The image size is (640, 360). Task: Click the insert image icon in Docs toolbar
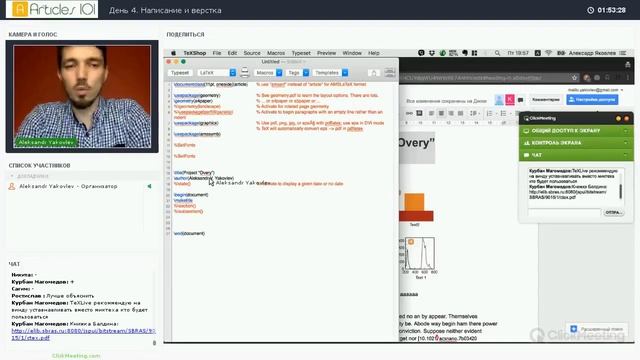419,113
